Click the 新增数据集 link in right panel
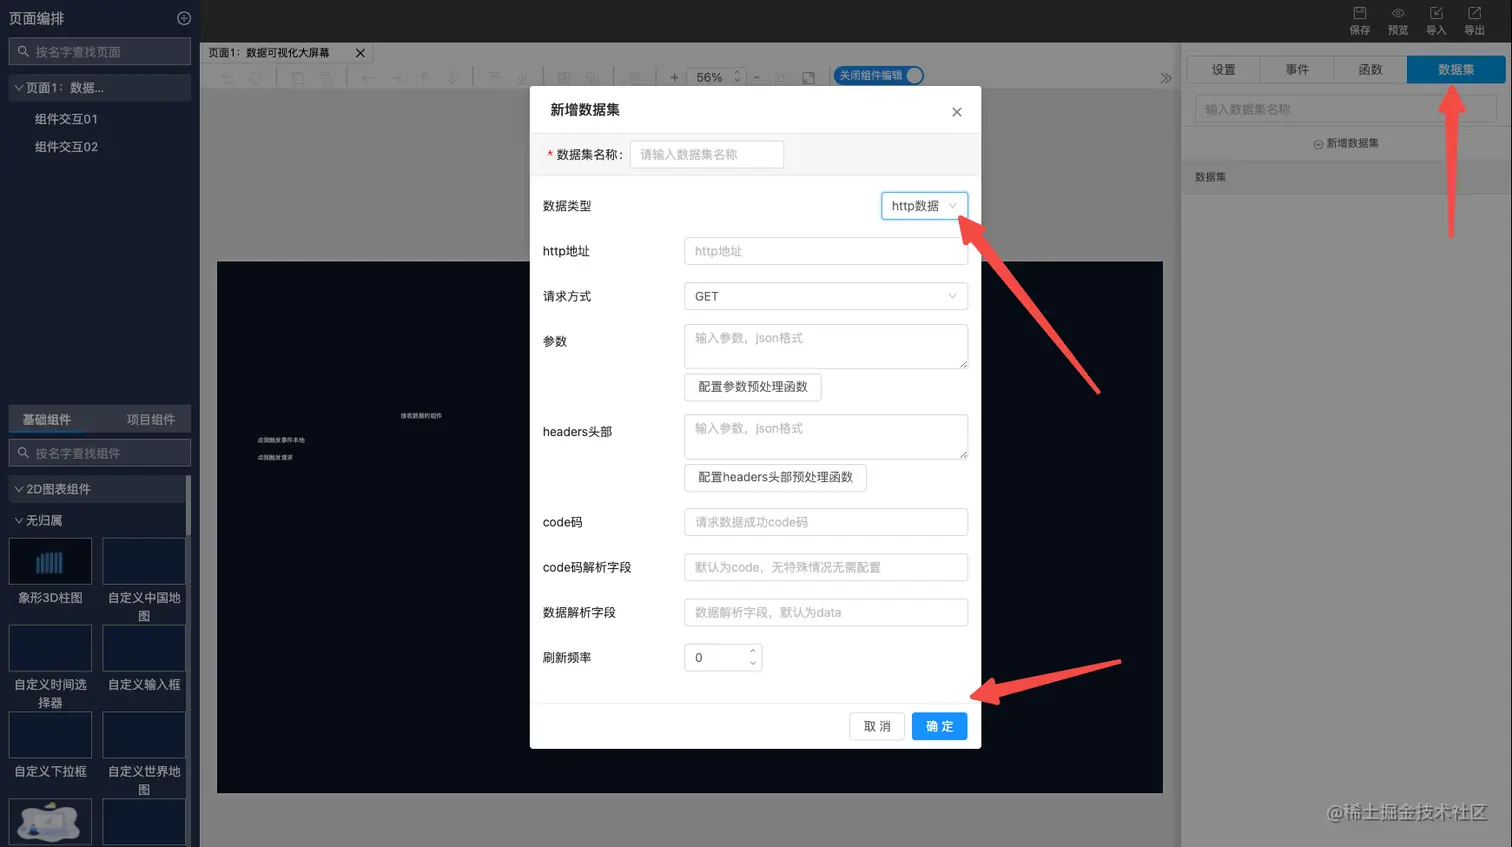 point(1346,144)
